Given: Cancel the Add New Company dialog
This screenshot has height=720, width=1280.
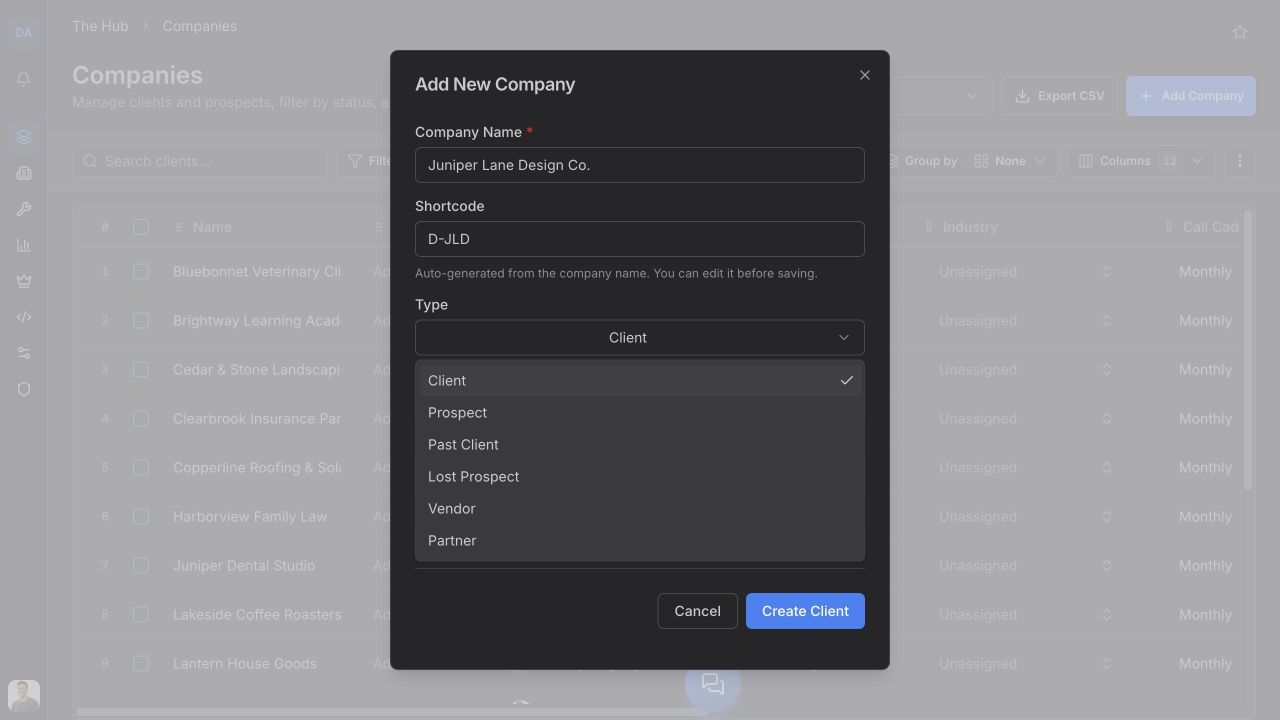Looking at the screenshot, I should [697, 611].
